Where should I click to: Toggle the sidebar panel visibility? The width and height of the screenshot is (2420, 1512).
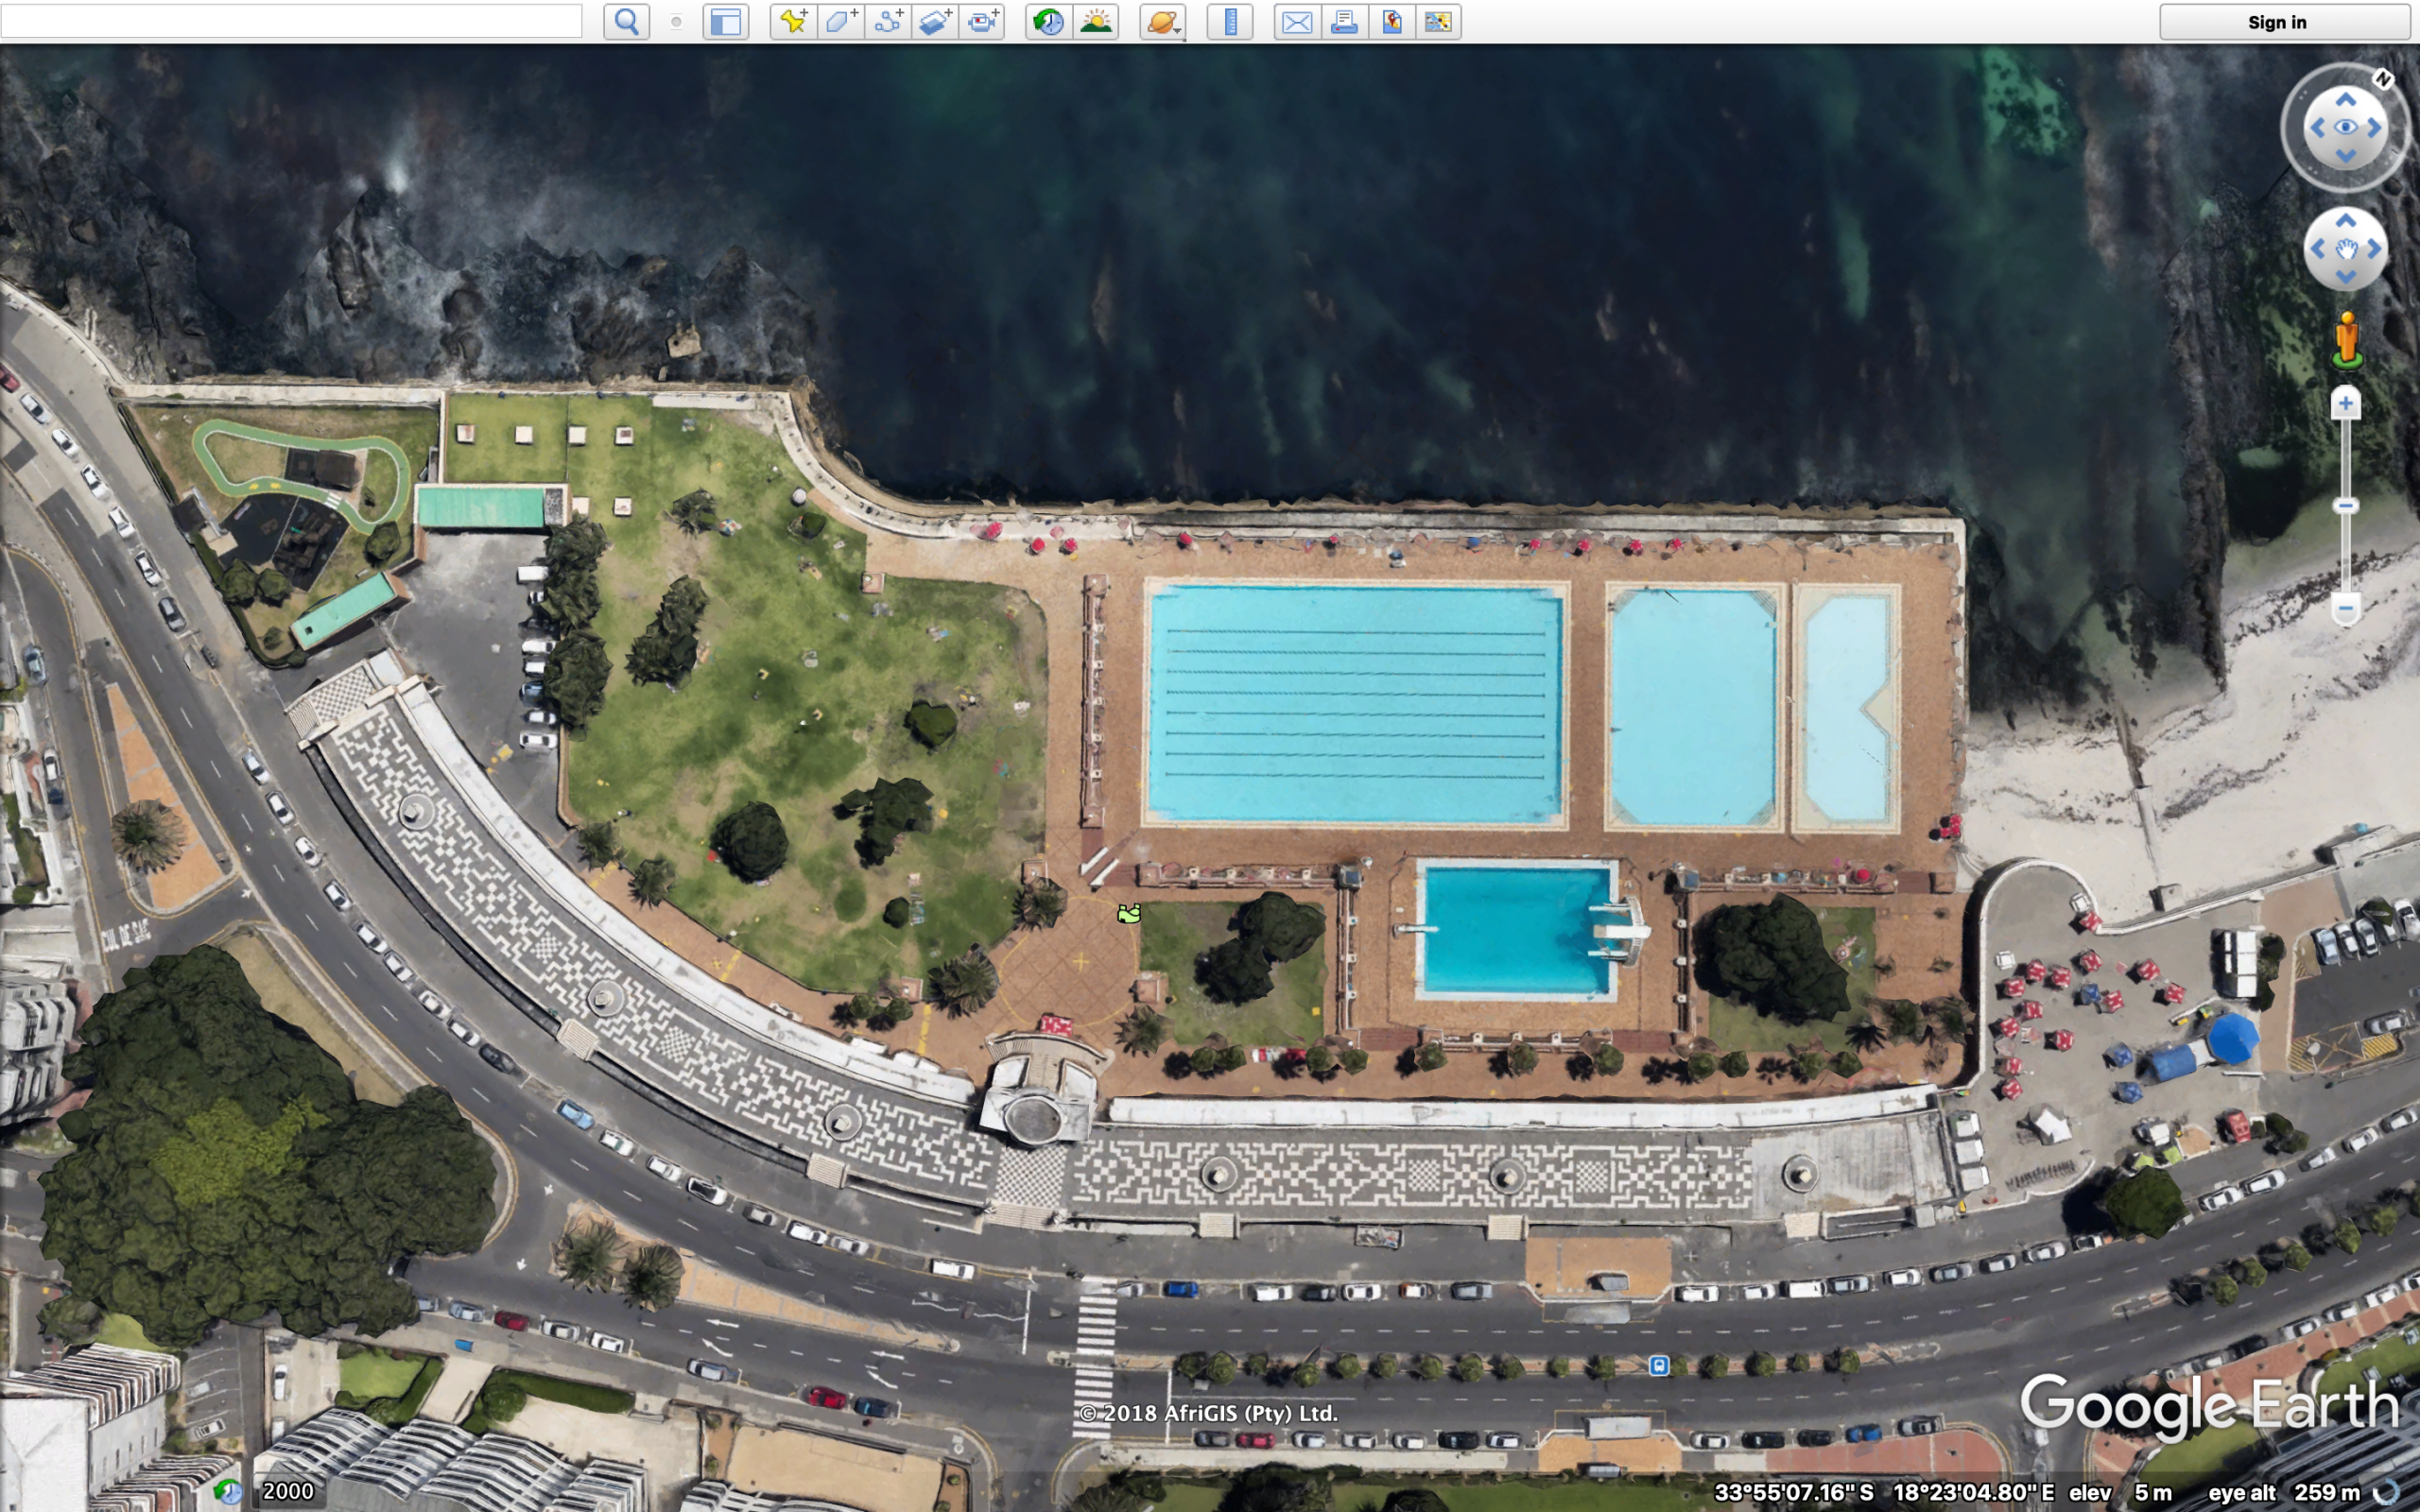pyautogui.click(x=726, y=21)
